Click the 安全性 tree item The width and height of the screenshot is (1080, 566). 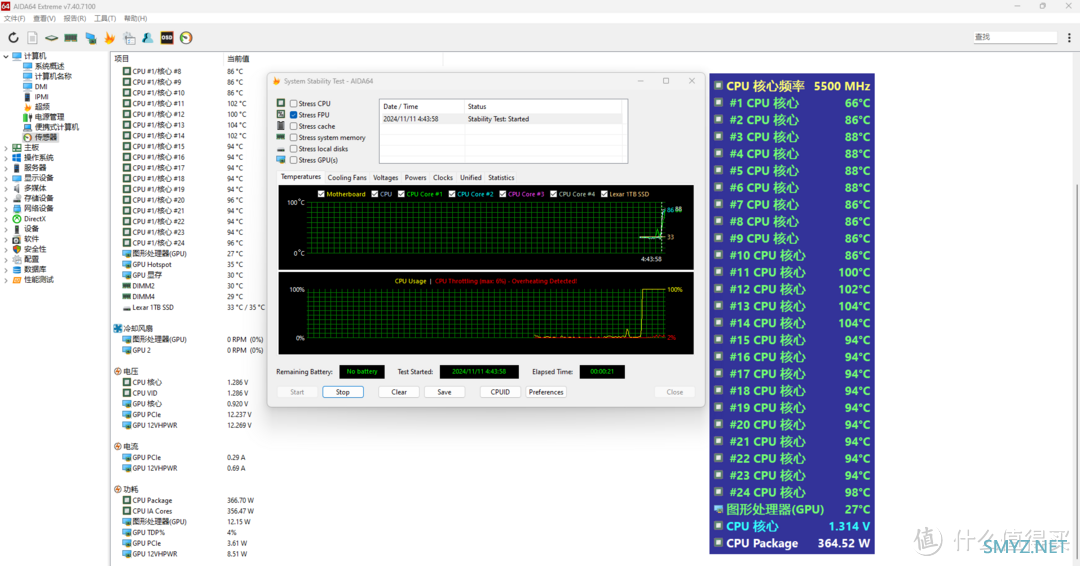30,249
